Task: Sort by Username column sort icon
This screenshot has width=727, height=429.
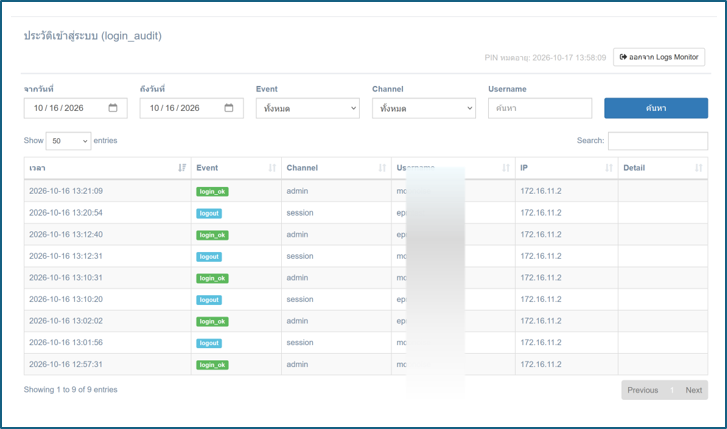Action: click(506, 168)
